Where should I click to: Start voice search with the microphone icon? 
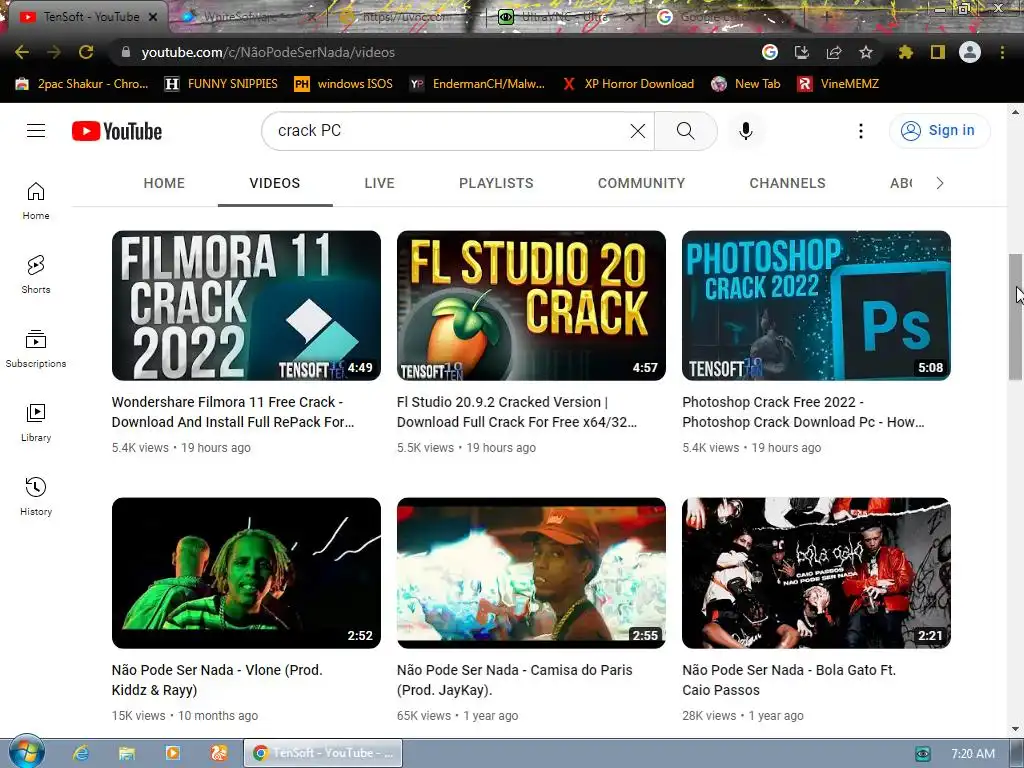pyautogui.click(x=746, y=131)
